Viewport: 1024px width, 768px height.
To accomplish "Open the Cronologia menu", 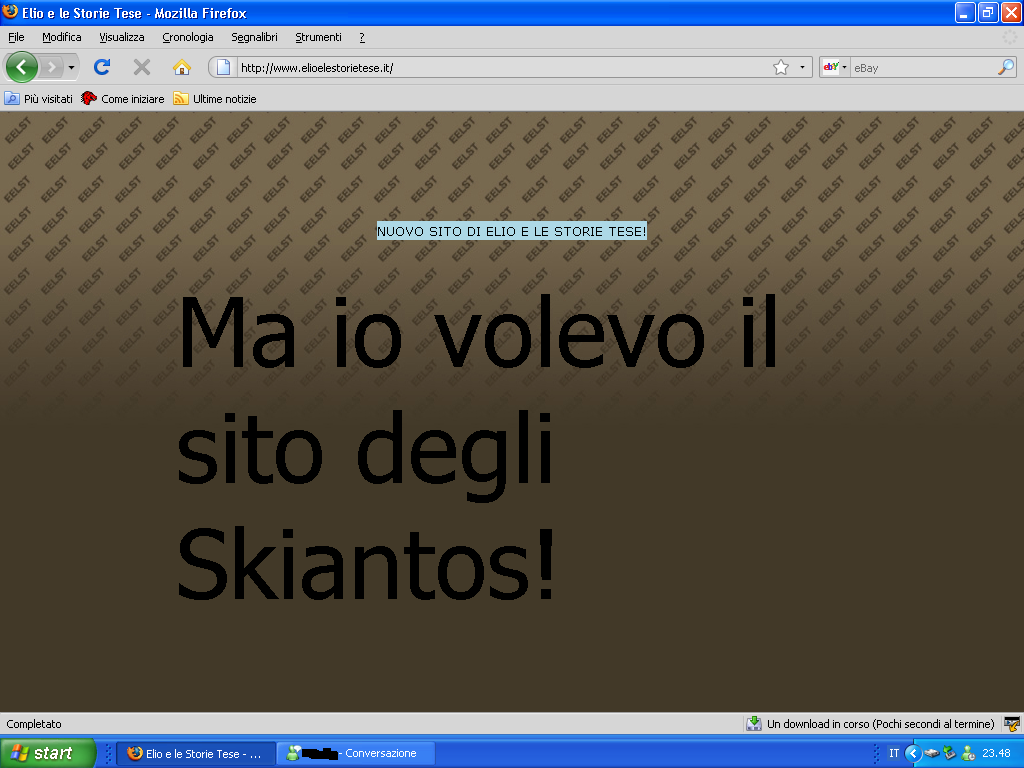I will pos(188,37).
